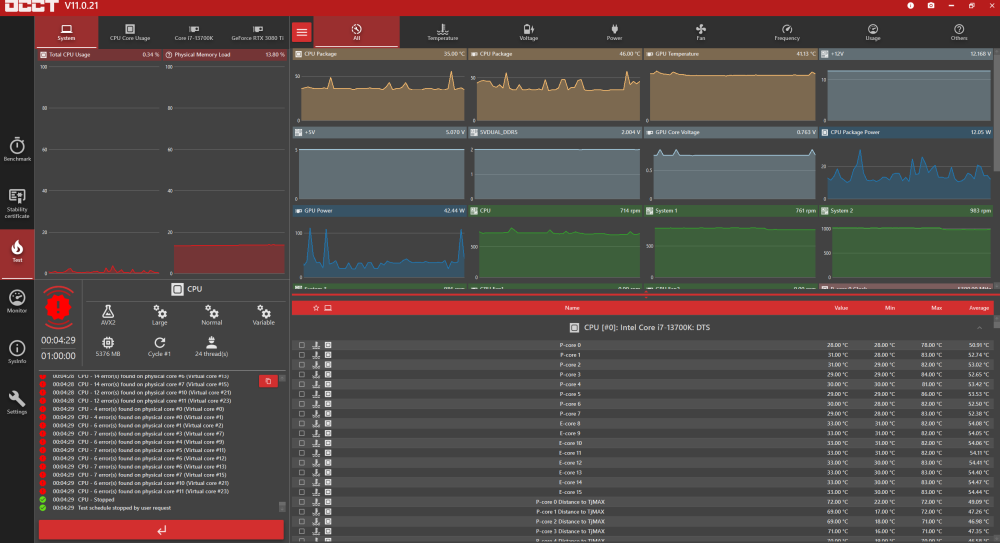This screenshot has height=543, width=1000.
Task: Open the SysInfo section in sidebar
Action: [x=17, y=352]
